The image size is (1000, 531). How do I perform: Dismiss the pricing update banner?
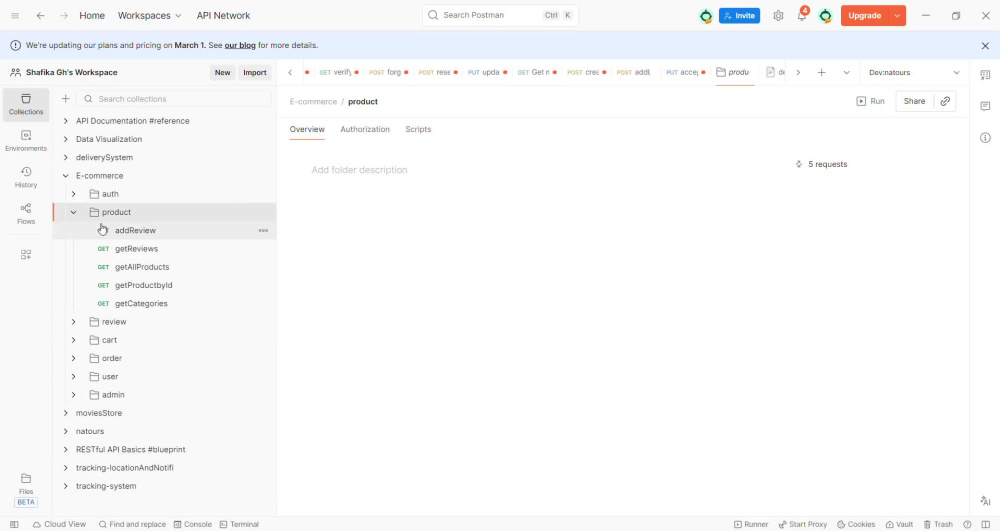[985, 45]
